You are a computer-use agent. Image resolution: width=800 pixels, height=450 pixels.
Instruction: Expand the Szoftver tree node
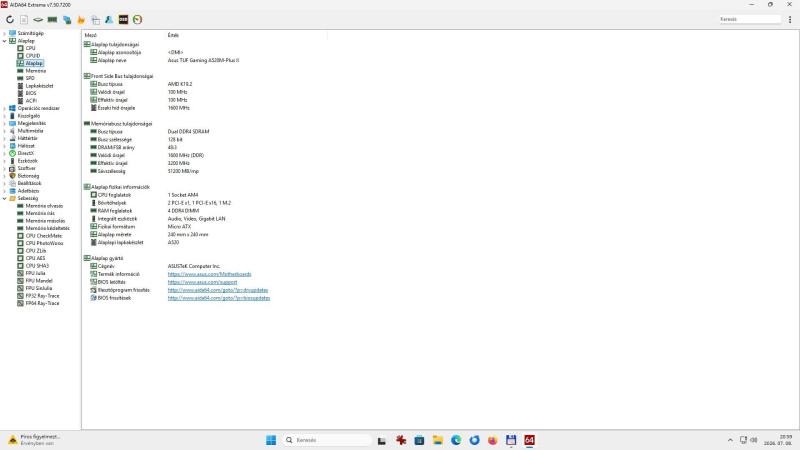coord(5,168)
